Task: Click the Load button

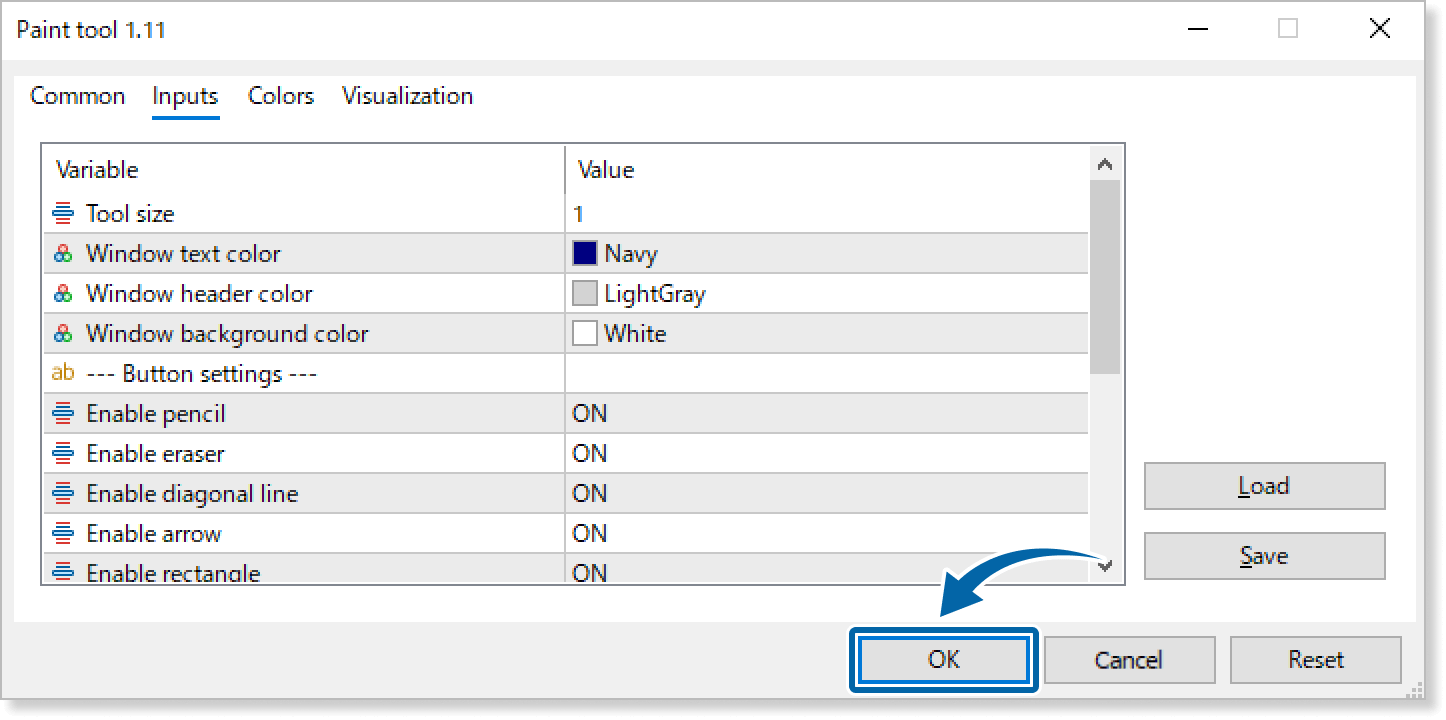Action: coord(1264,486)
